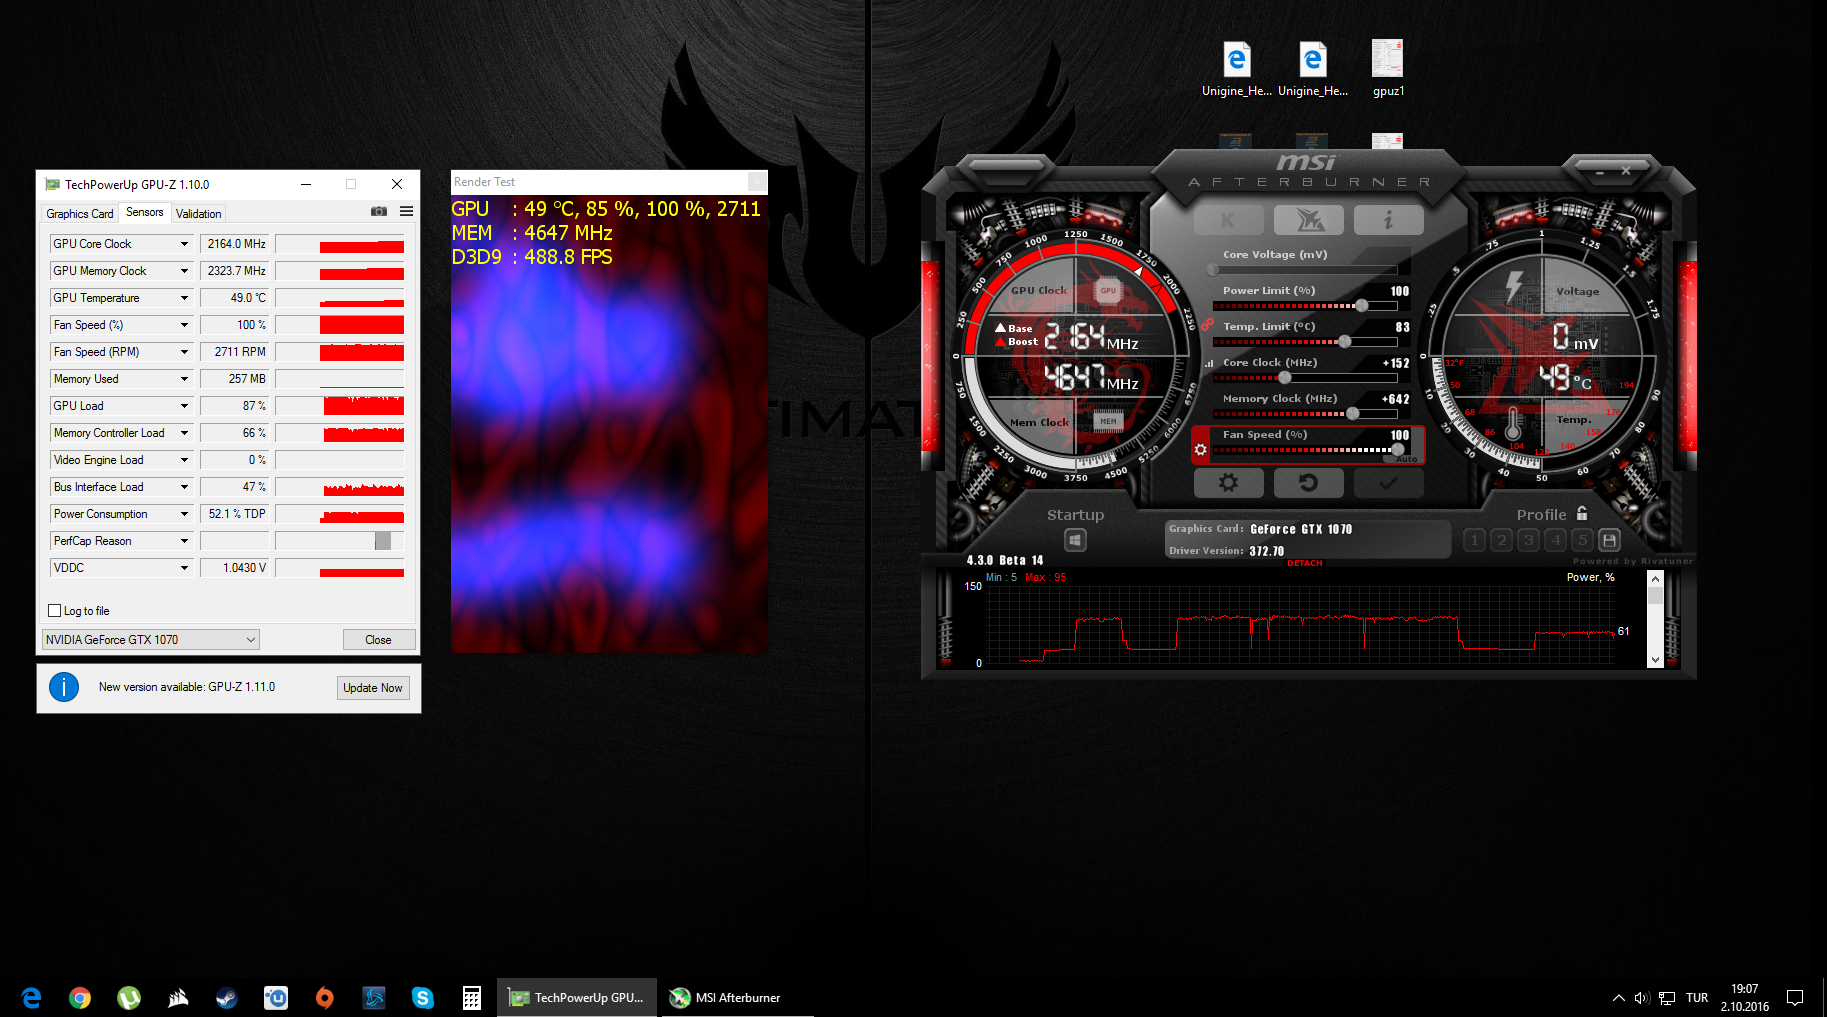This screenshot has height=1017, width=1827.
Task: Open Corsair utility from the taskbar
Action: (178, 997)
